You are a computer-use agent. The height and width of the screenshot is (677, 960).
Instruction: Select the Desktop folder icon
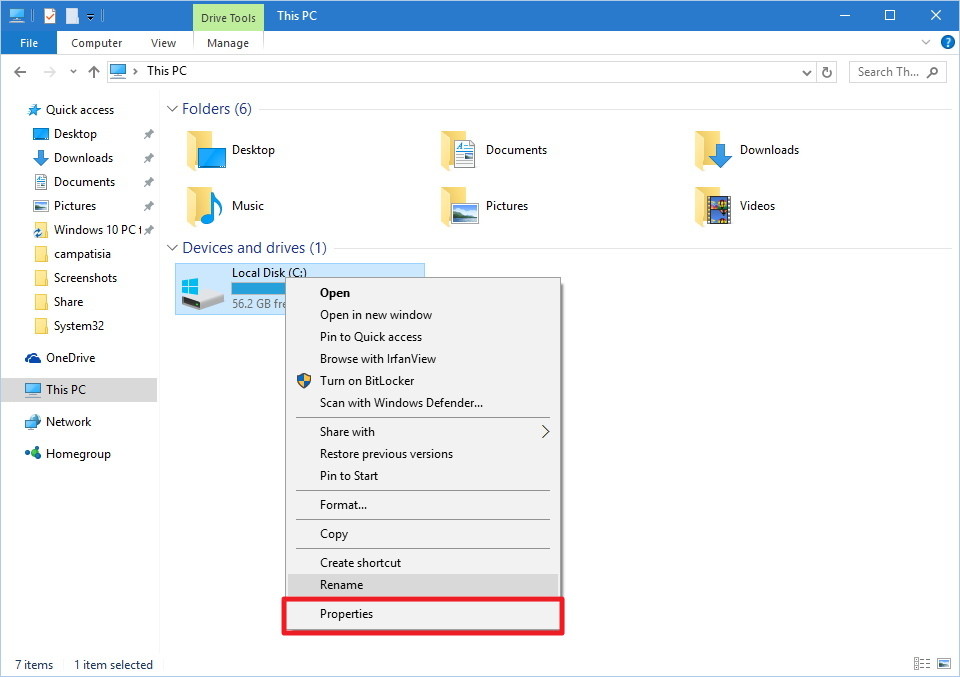click(207, 150)
